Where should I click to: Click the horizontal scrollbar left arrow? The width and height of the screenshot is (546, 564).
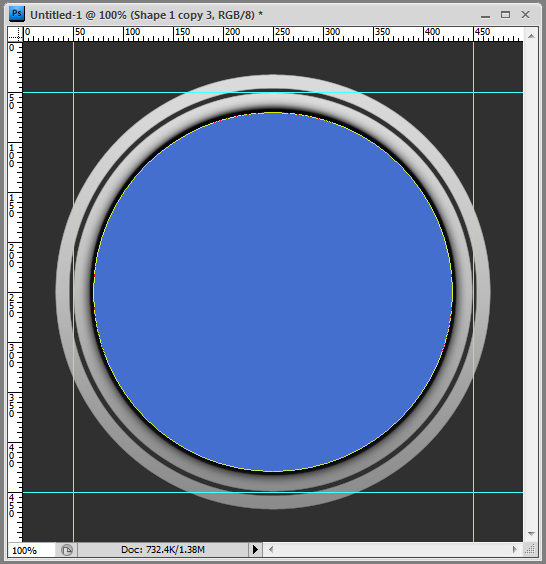[271, 549]
